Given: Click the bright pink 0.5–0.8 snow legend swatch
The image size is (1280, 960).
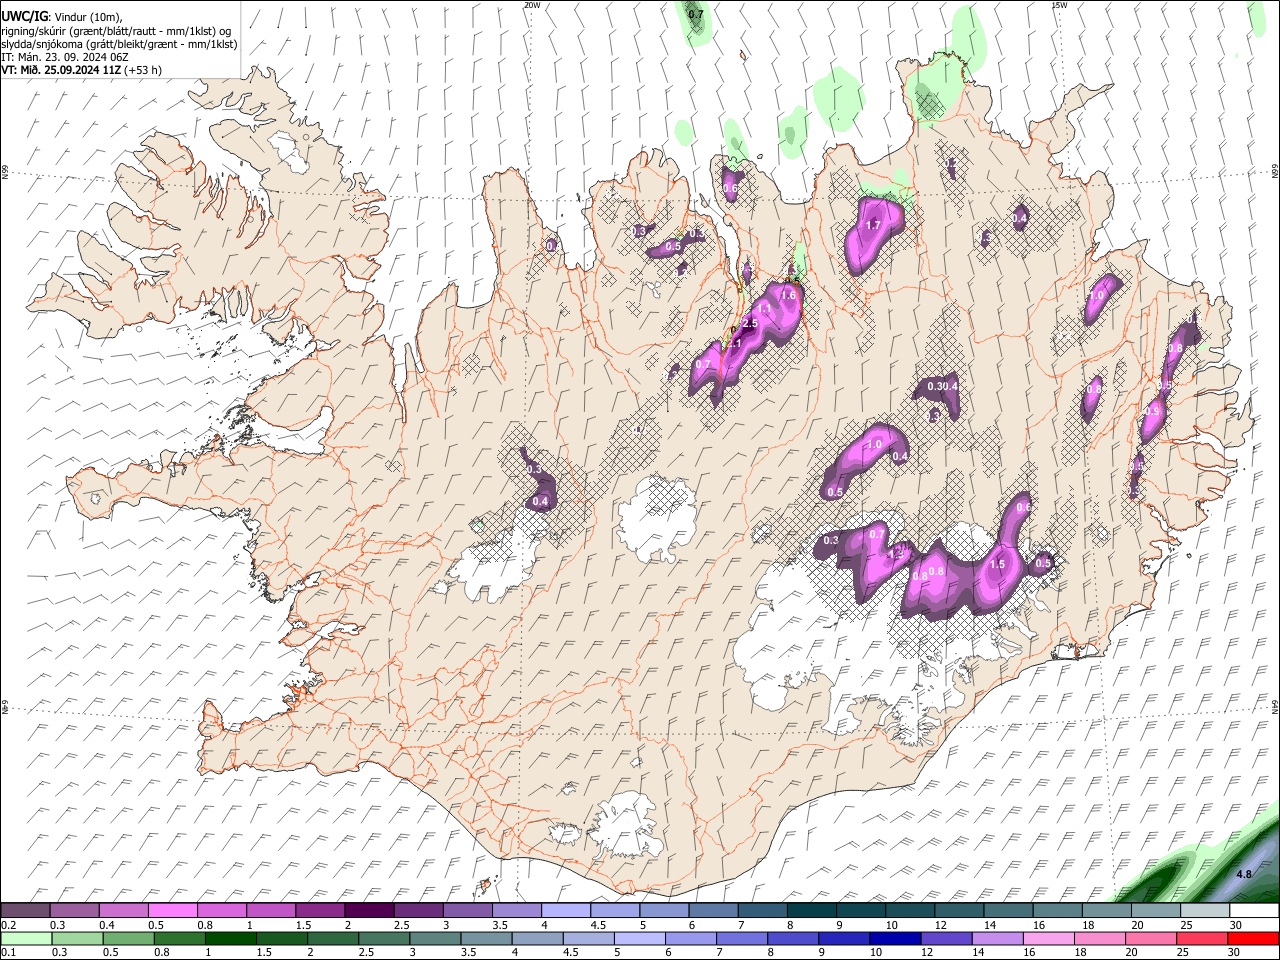Looking at the screenshot, I should tap(173, 911).
